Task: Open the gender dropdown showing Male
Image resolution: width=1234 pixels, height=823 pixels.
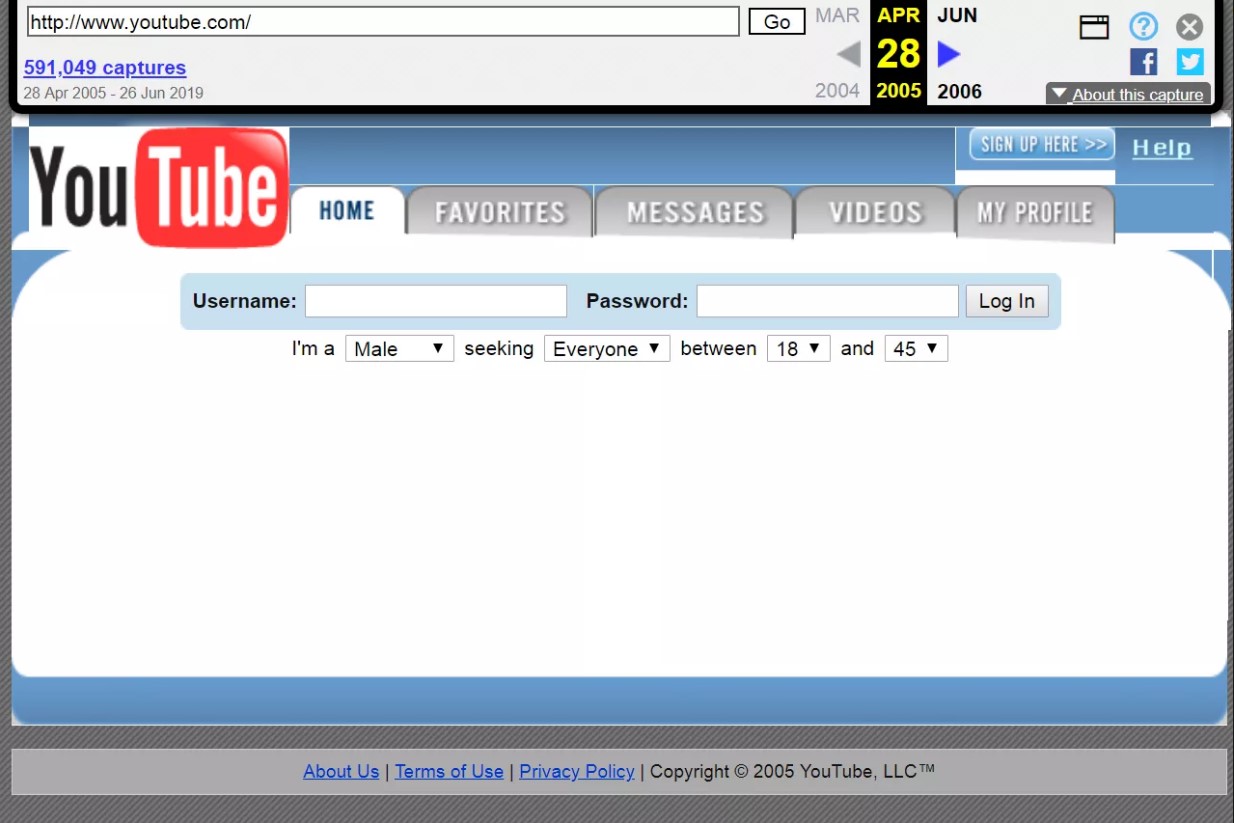Action: 399,348
